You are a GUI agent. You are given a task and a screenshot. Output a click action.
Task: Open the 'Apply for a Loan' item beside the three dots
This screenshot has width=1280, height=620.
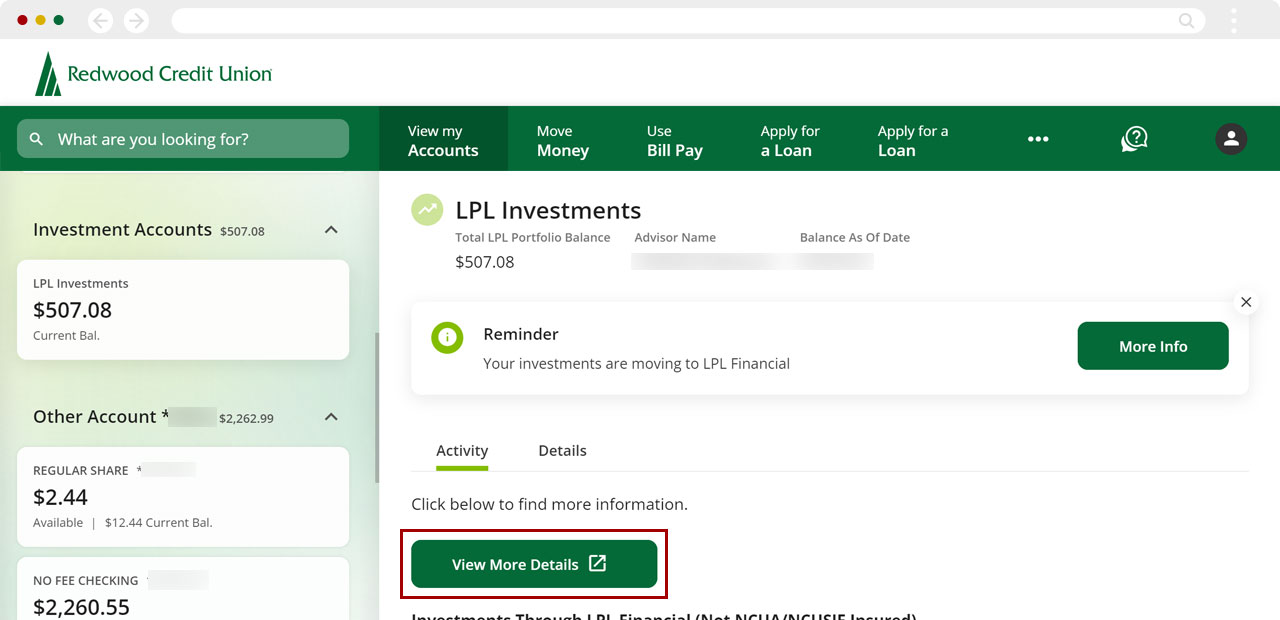[x=912, y=140]
